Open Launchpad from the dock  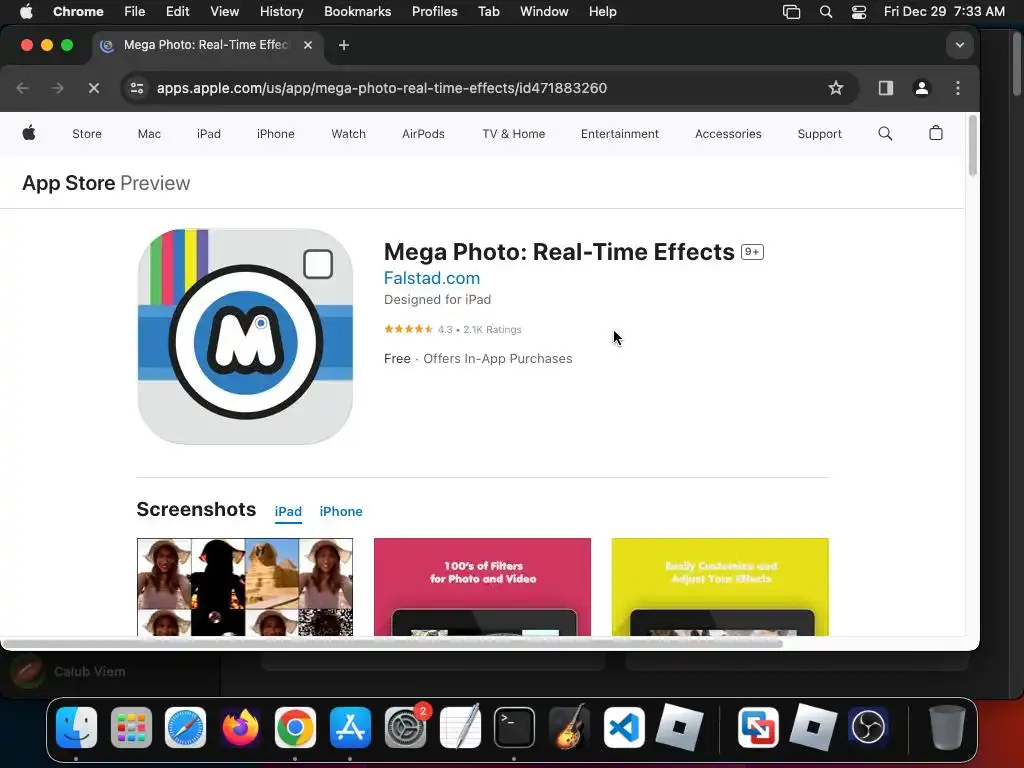pos(131,727)
